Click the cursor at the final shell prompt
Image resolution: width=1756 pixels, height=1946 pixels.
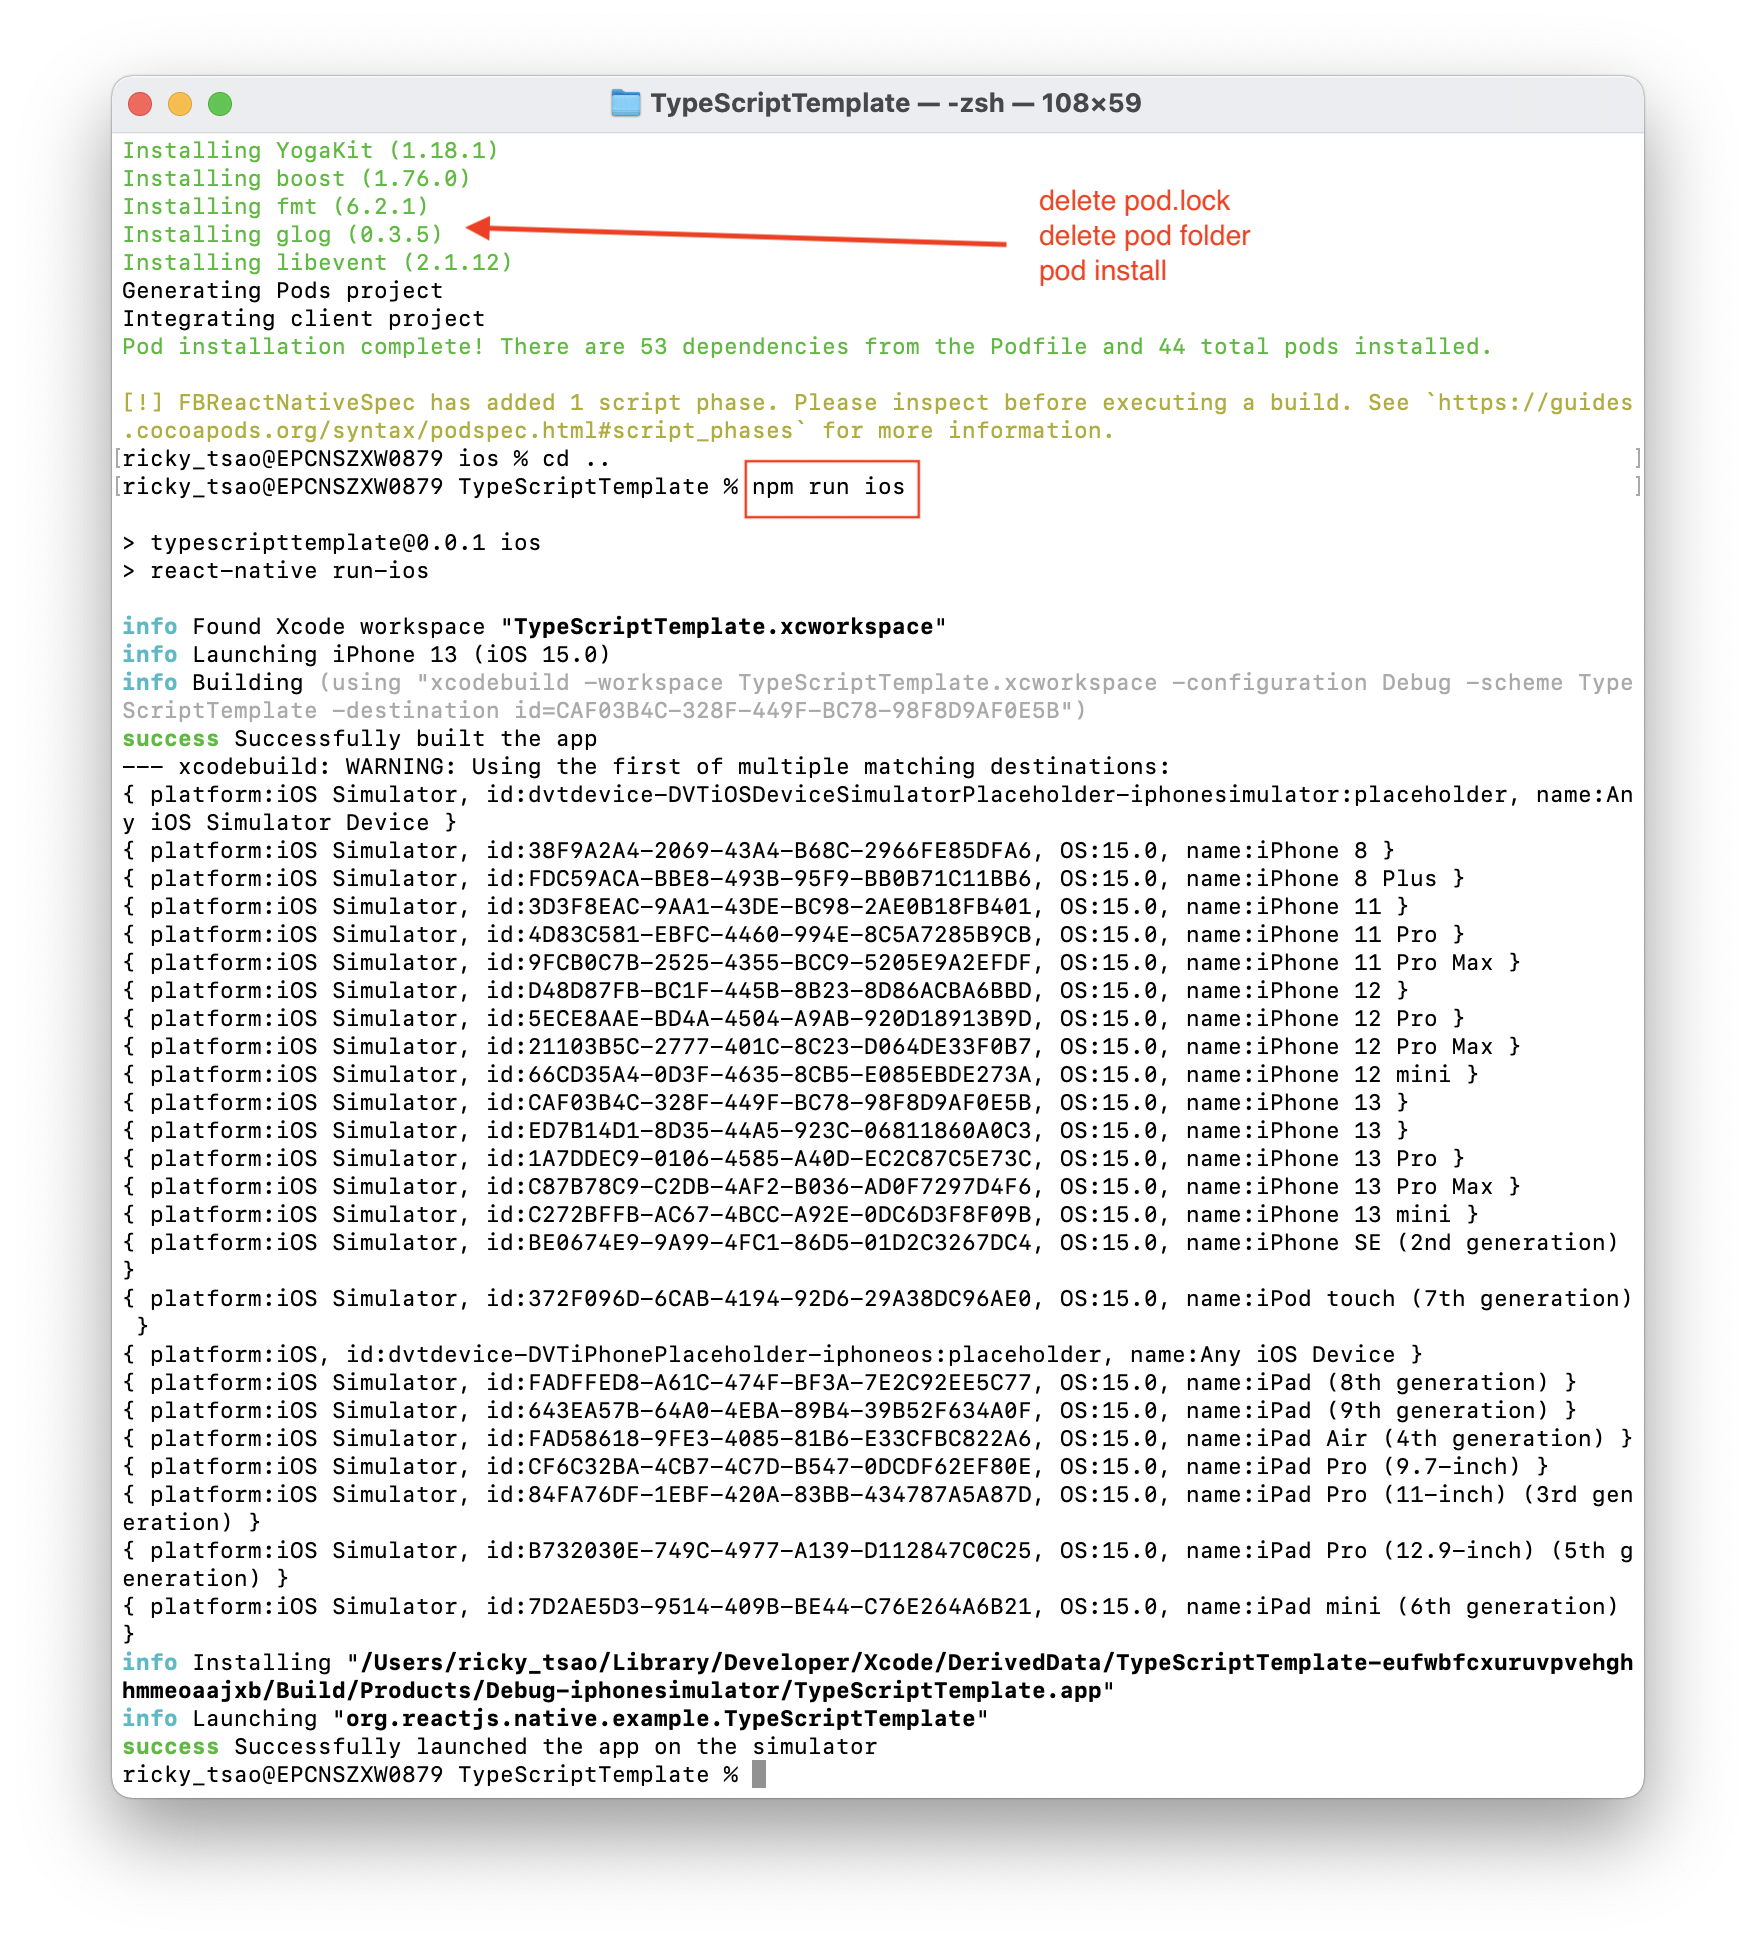759,1774
